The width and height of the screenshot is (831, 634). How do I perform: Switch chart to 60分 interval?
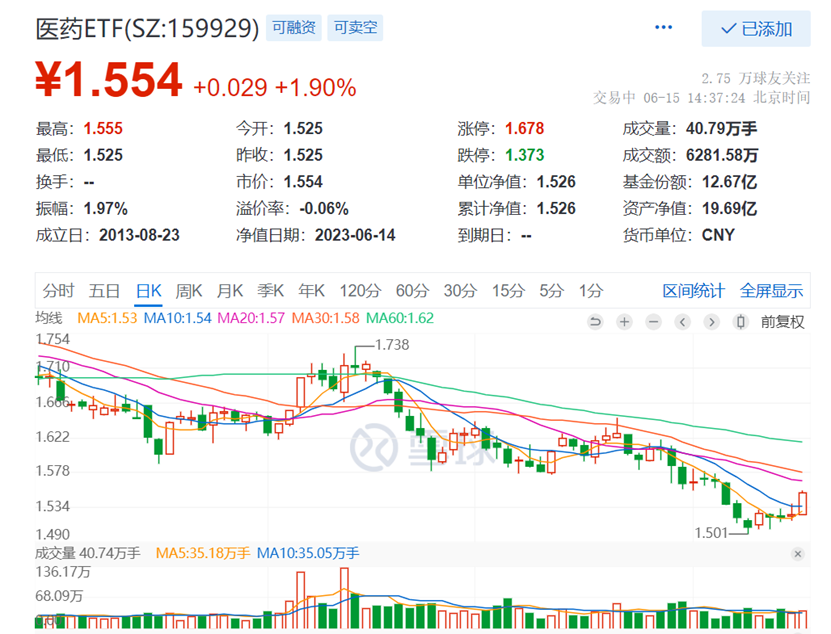click(412, 290)
